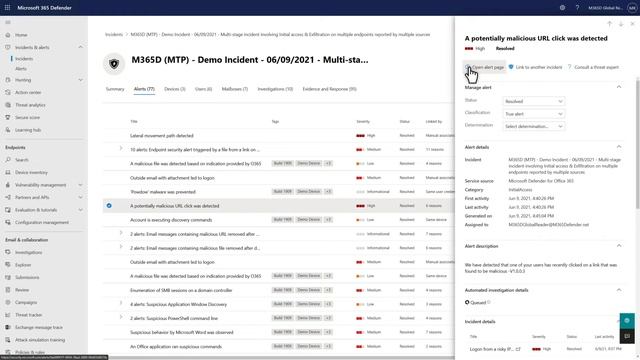Click the Search icon under Endpoints
Image resolution: width=640 pixels, height=360 pixels.
pos(8,160)
